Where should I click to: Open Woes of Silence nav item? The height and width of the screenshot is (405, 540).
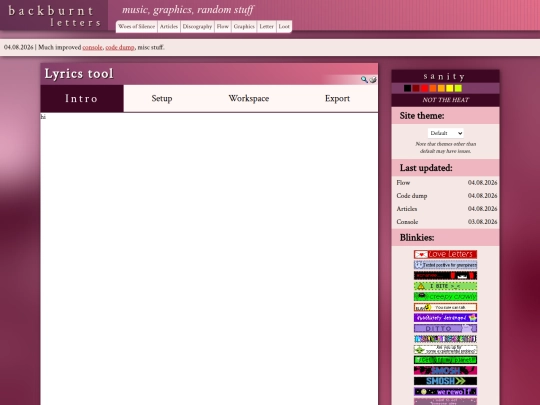point(136,27)
